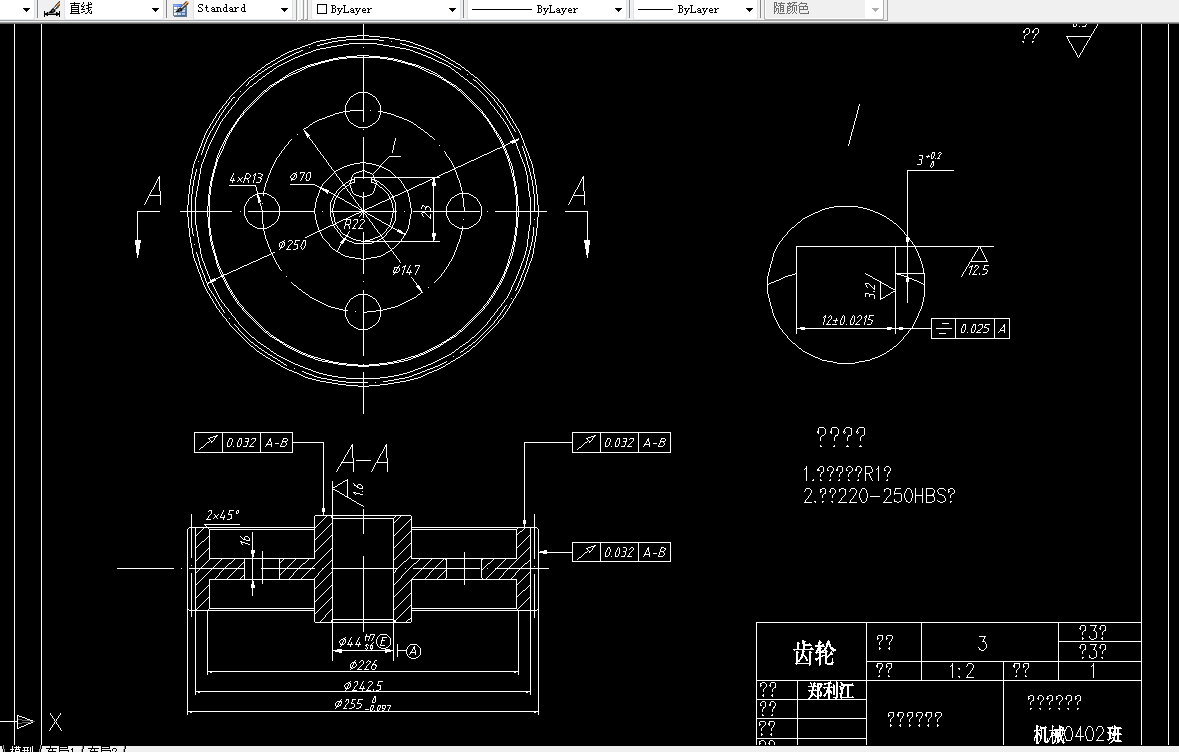Image resolution: width=1179 pixels, height=752 pixels.
Task: Select the ø70 diameter dimension
Action: [x=301, y=177]
